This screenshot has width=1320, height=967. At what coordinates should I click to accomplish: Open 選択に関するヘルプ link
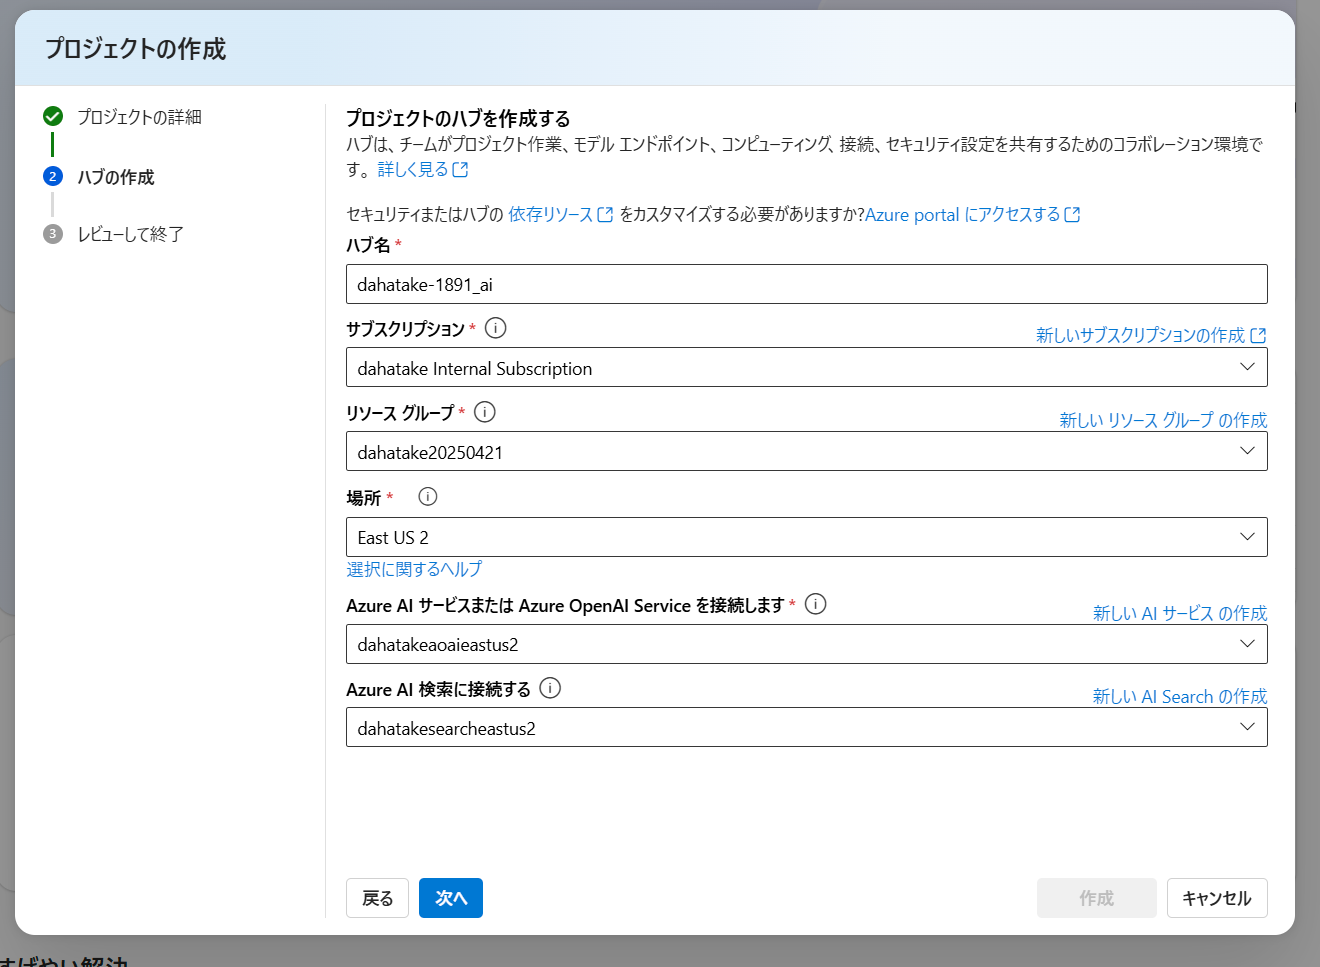point(414,569)
